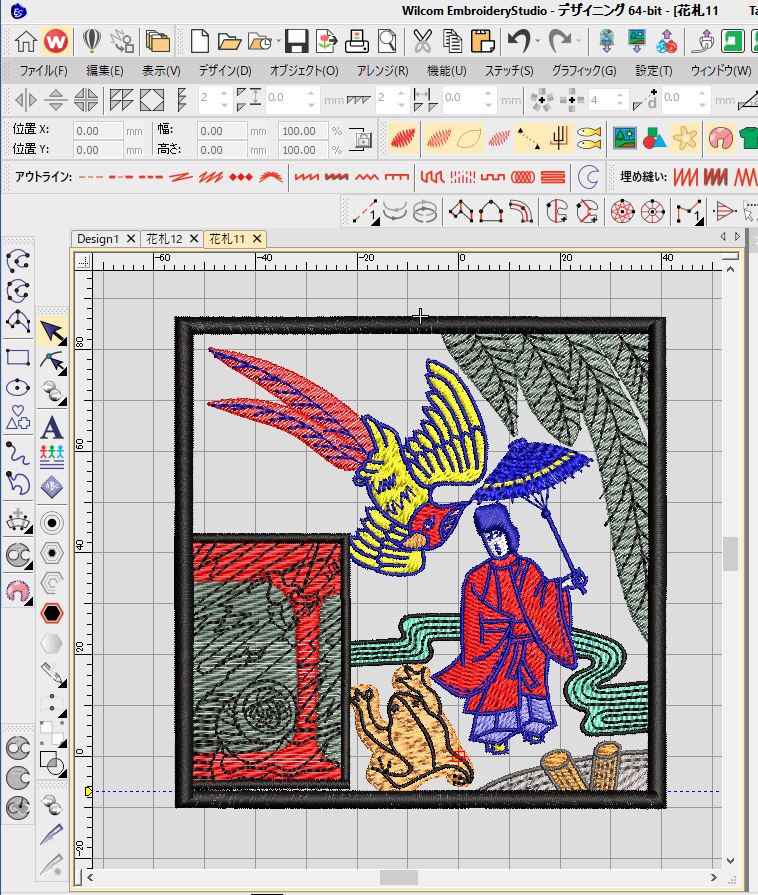758x895 pixels.
Task: Close the Design1 tab
Action: pyautogui.click(x=131, y=239)
